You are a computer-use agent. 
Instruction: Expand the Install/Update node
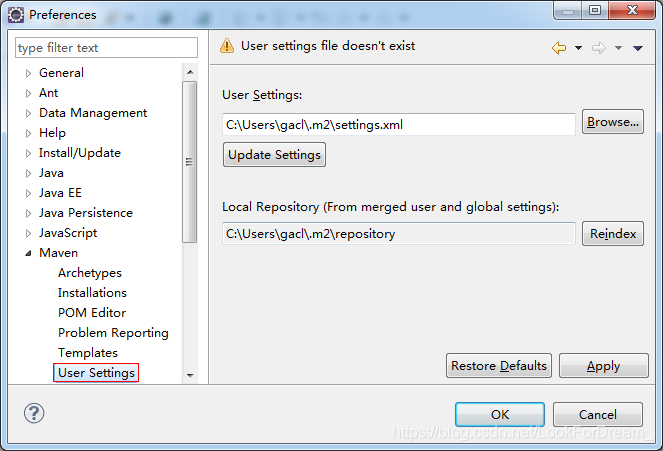point(28,153)
